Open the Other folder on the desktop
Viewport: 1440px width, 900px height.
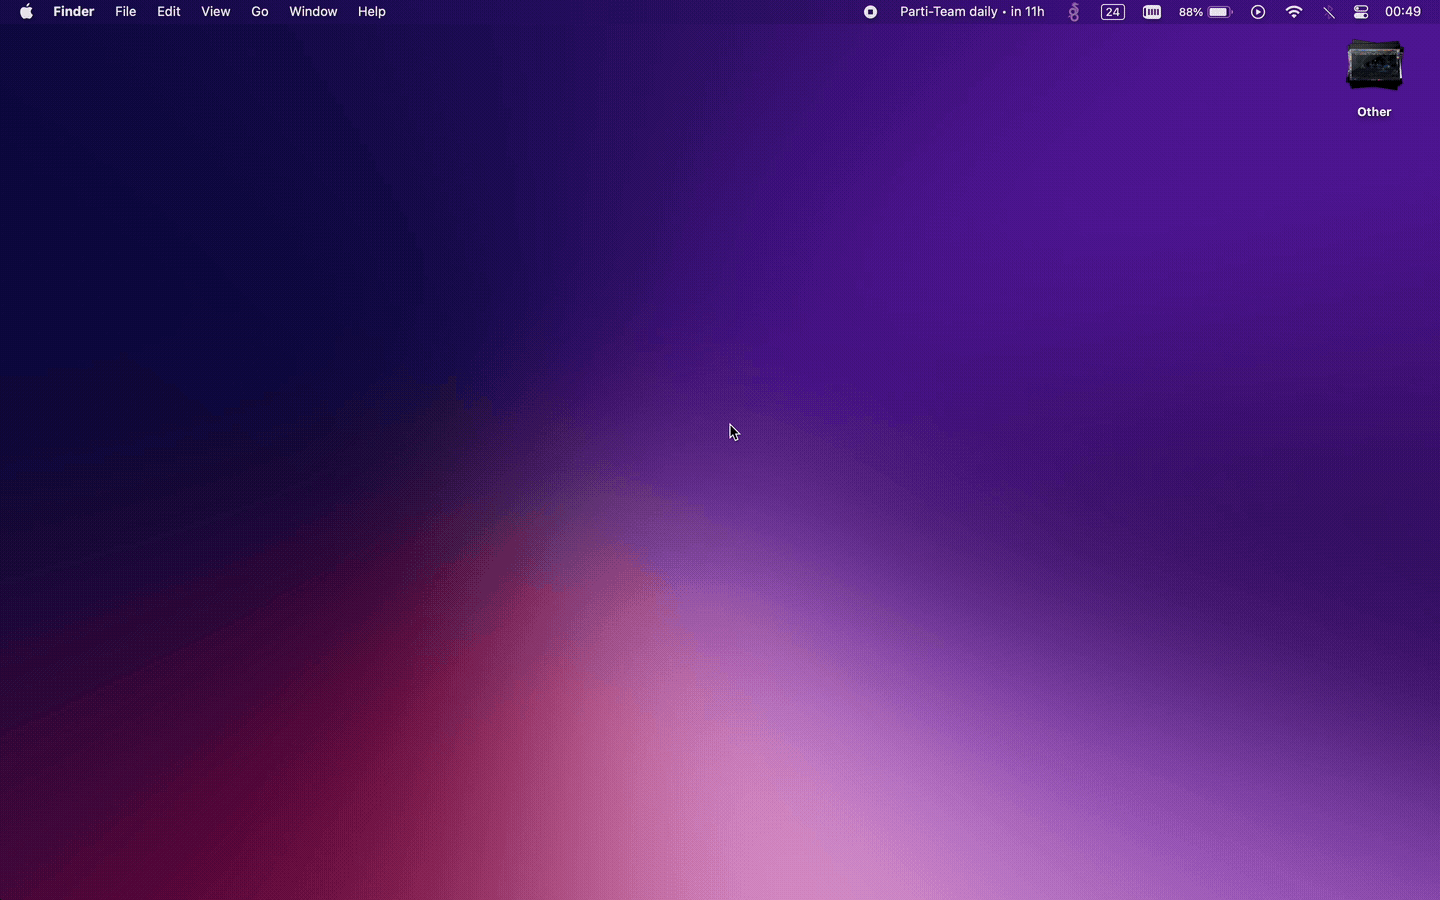(x=1374, y=65)
